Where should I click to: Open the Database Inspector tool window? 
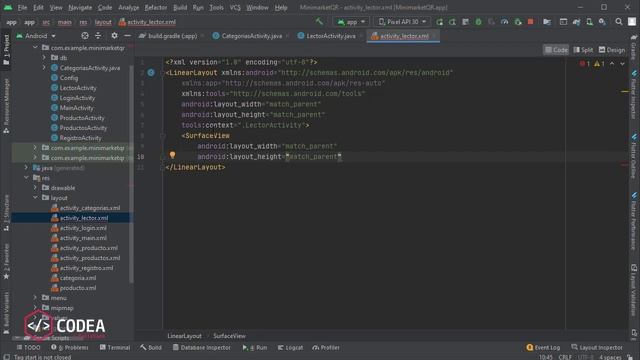(202, 347)
